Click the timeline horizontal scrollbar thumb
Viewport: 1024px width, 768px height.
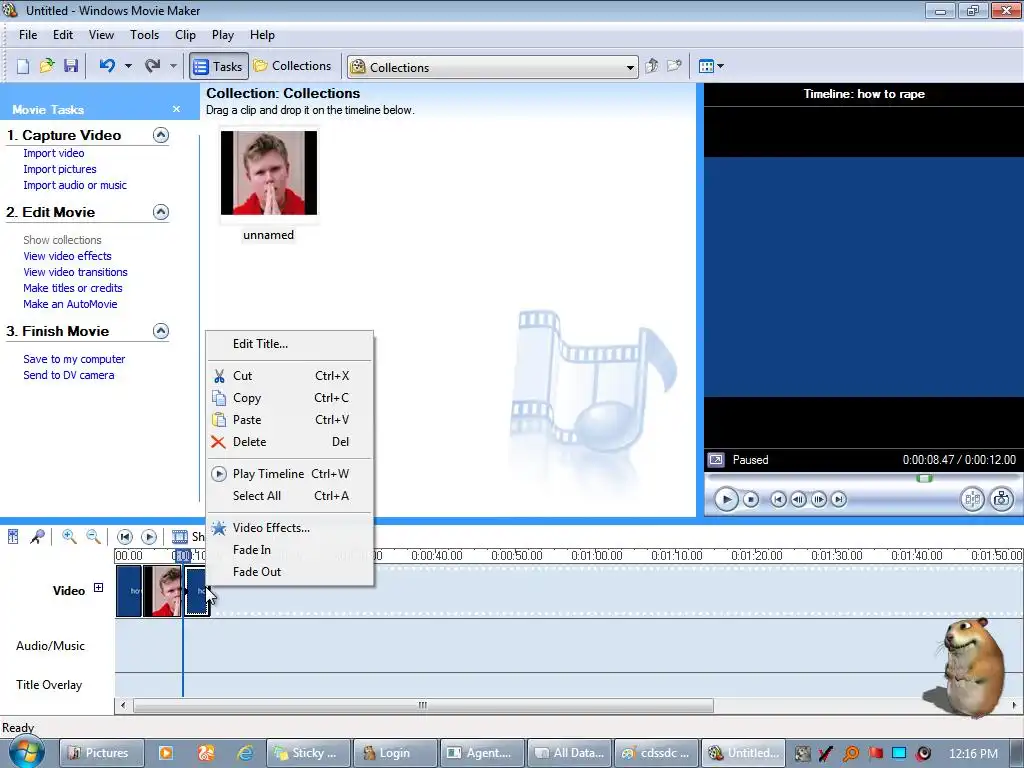point(423,705)
